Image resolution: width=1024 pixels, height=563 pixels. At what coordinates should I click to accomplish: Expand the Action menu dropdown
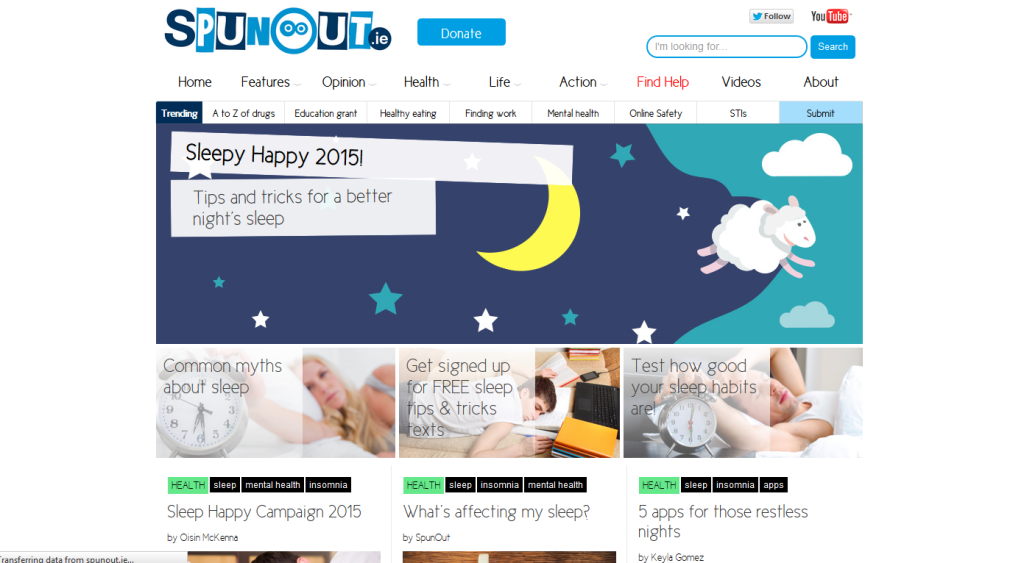[x=583, y=82]
